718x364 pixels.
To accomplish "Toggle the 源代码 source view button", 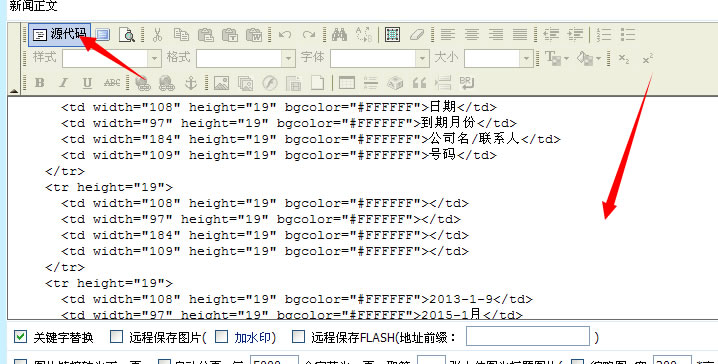I will pyautogui.click(x=60, y=34).
